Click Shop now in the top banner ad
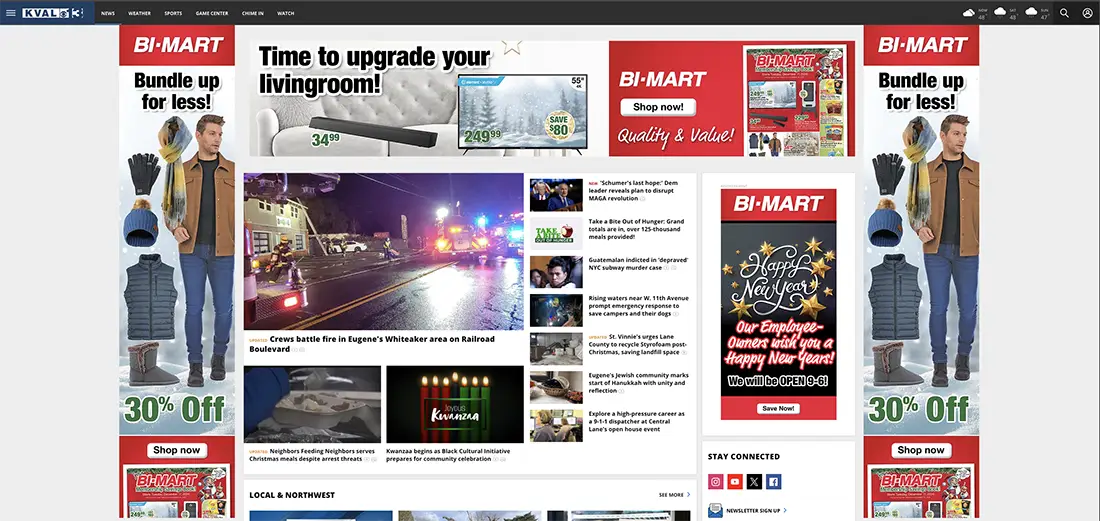1100x521 pixels. (x=657, y=107)
